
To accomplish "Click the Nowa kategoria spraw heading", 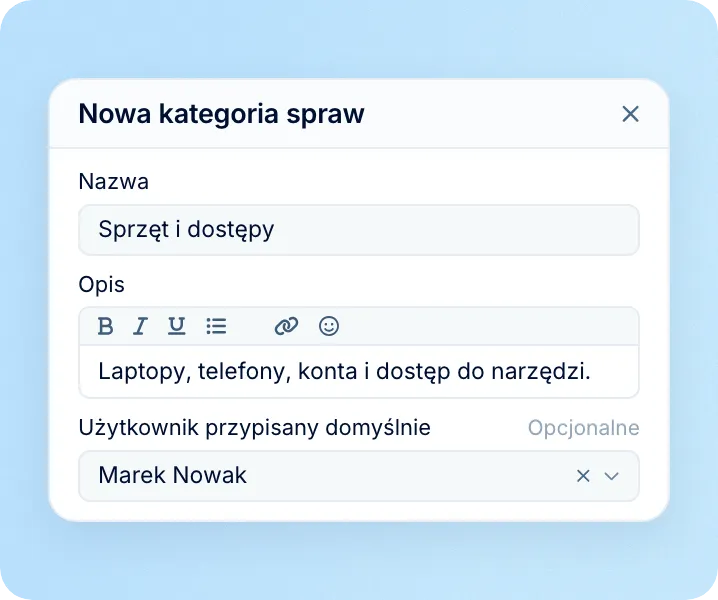I will tap(222, 114).
